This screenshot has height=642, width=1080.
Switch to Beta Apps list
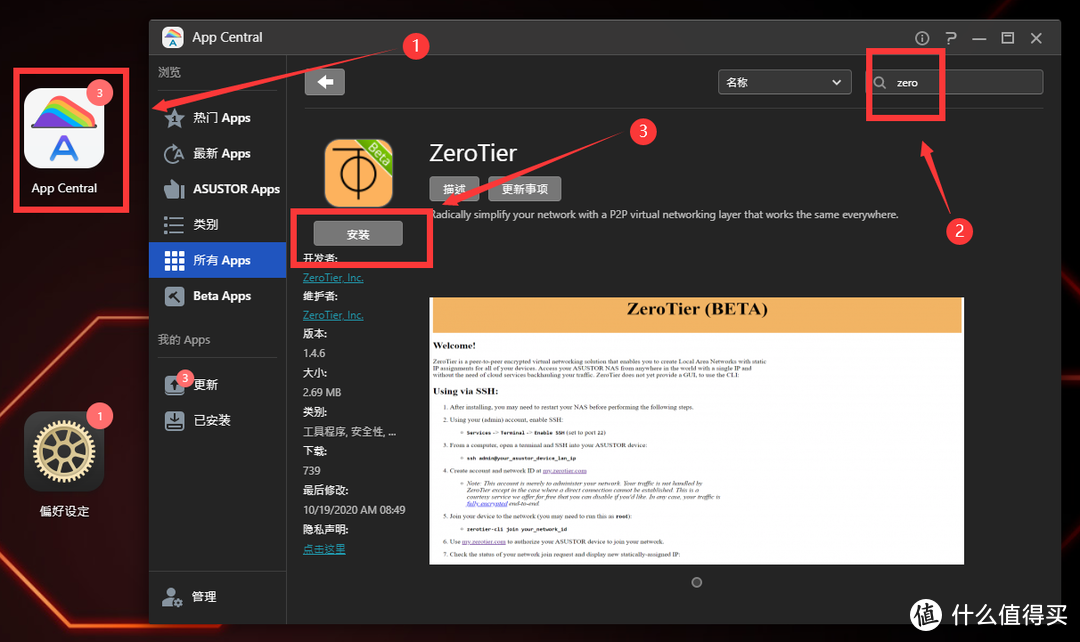coord(222,295)
